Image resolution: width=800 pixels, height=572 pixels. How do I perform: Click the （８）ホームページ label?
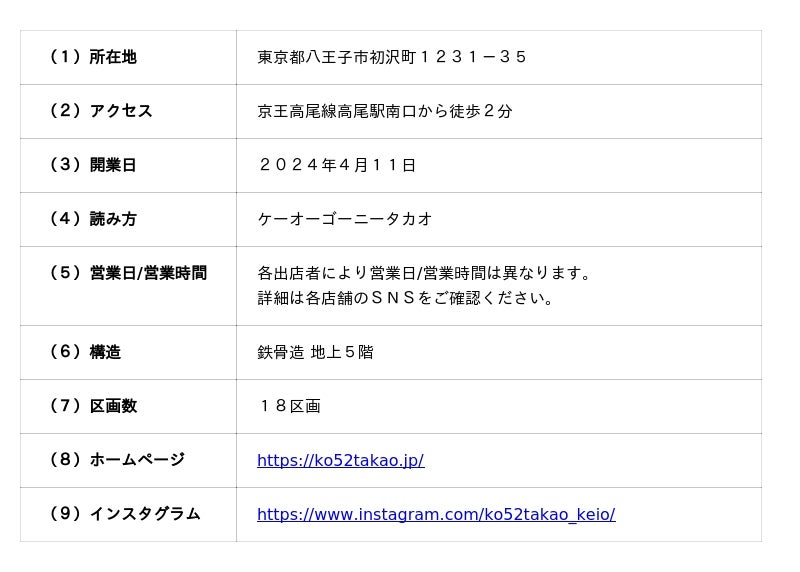[117, 460]
